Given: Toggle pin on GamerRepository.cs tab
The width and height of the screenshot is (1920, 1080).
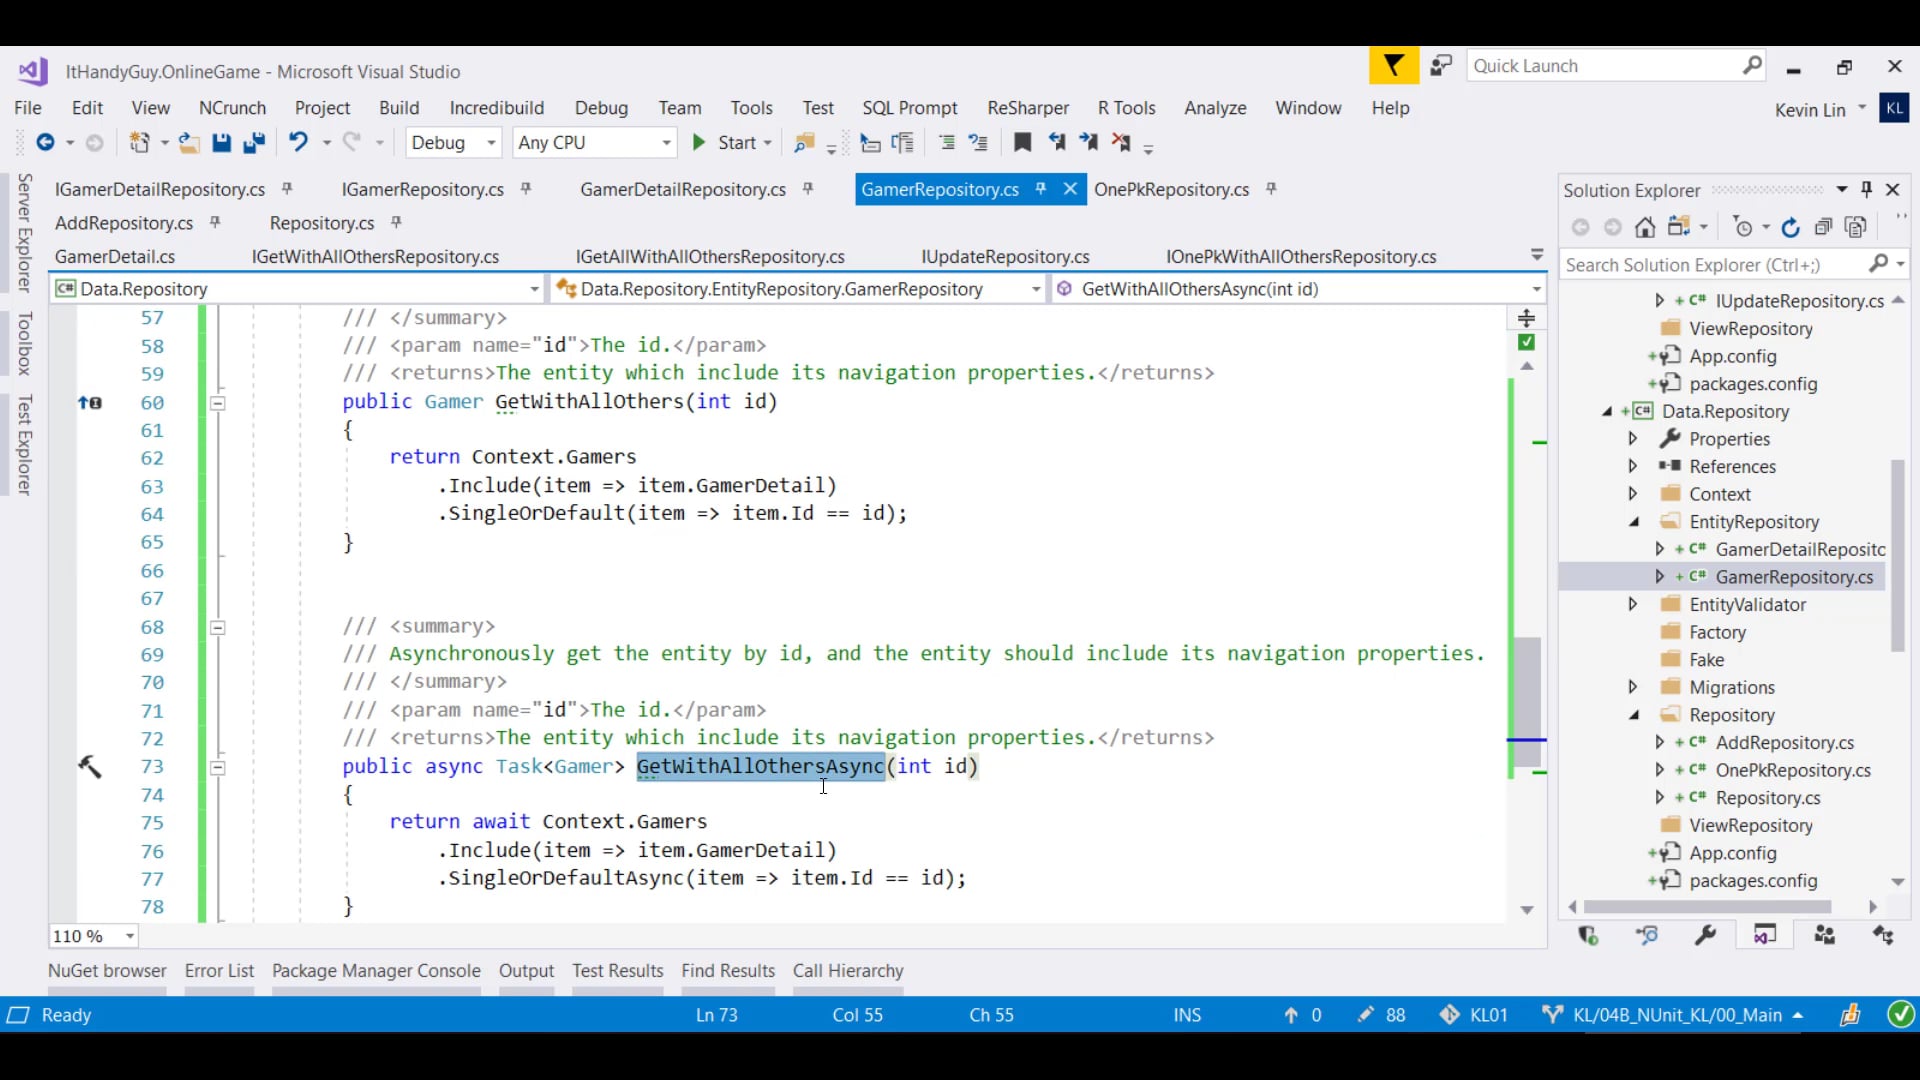Looking at the screenshot, I should [1041, 189].
